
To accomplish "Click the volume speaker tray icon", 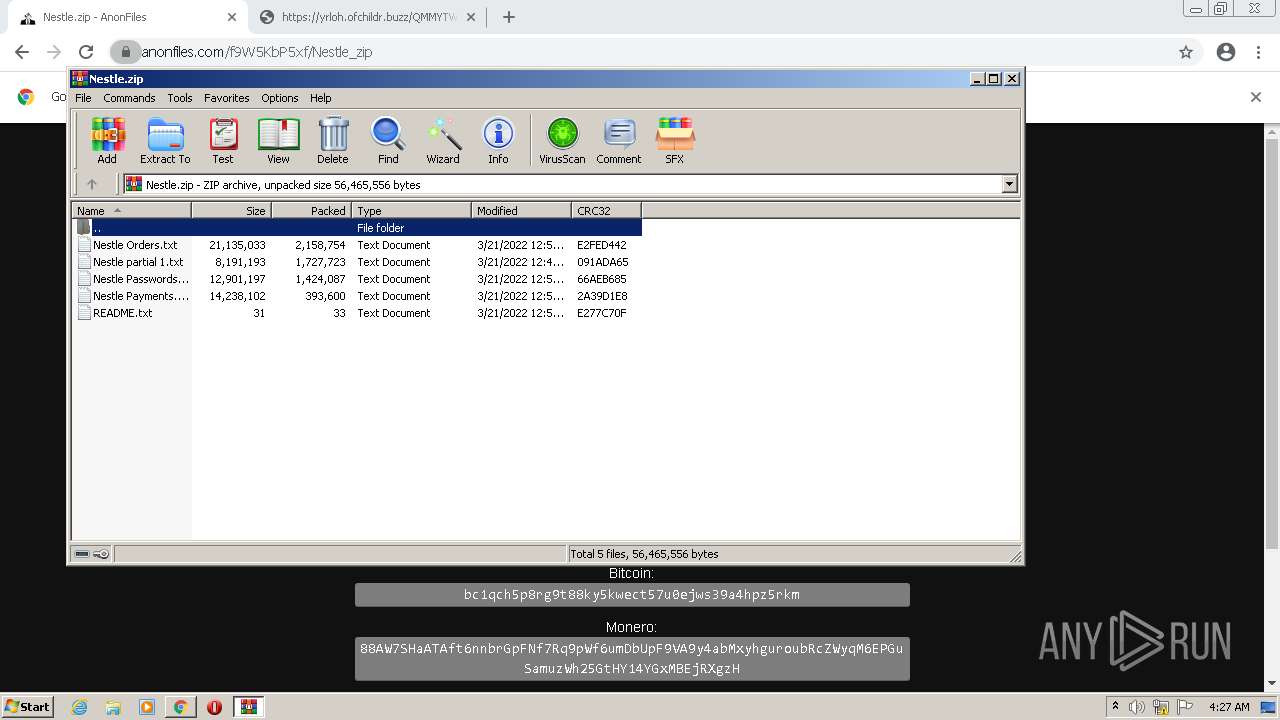I will click(1137, 707).
